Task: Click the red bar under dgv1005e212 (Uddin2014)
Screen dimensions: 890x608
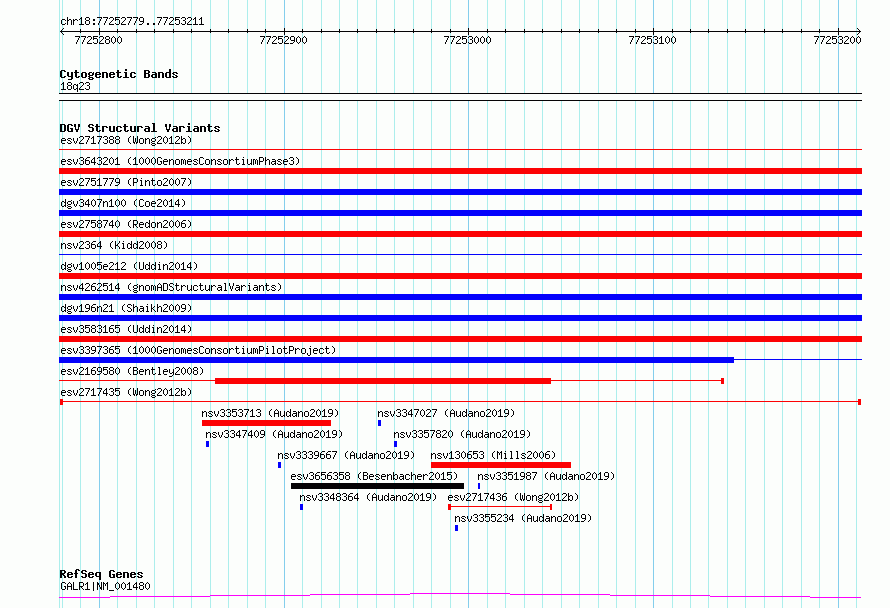Action: pyautogui.click(x=460, y=276)
